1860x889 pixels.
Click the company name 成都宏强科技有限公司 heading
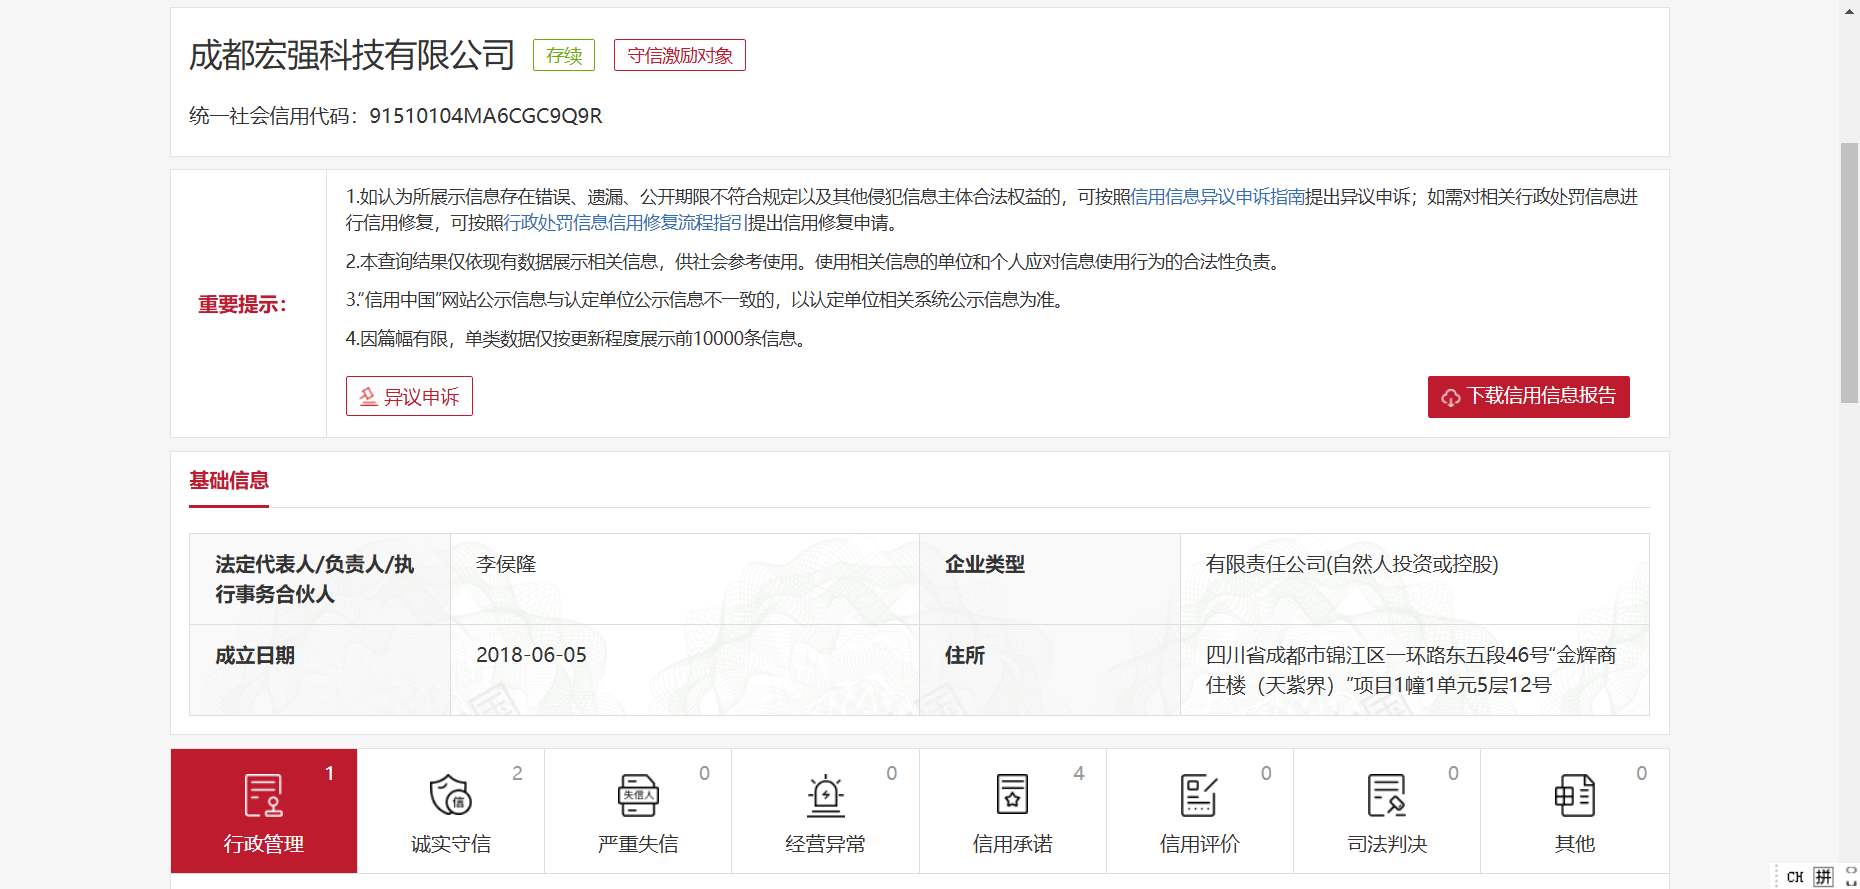pos(351,55)
